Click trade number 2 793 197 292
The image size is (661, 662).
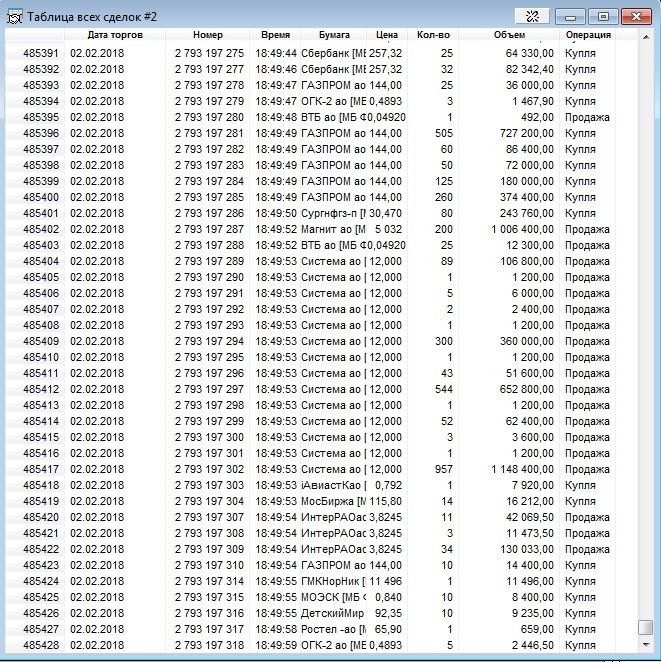coord(209,310)
